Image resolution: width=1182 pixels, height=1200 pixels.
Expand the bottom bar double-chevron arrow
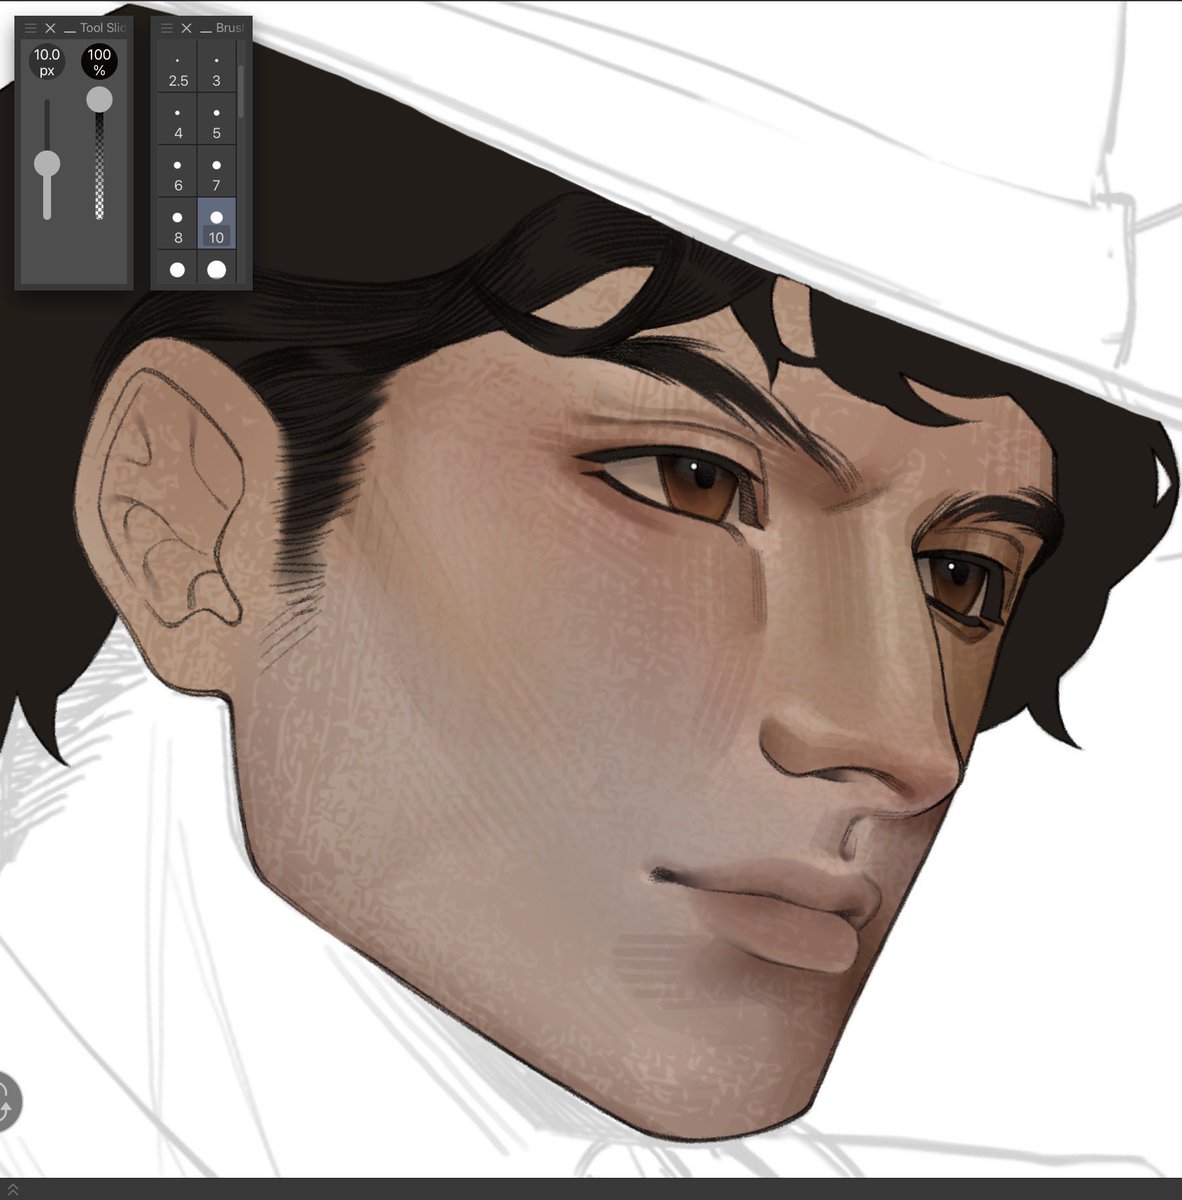pos(13,1190)
